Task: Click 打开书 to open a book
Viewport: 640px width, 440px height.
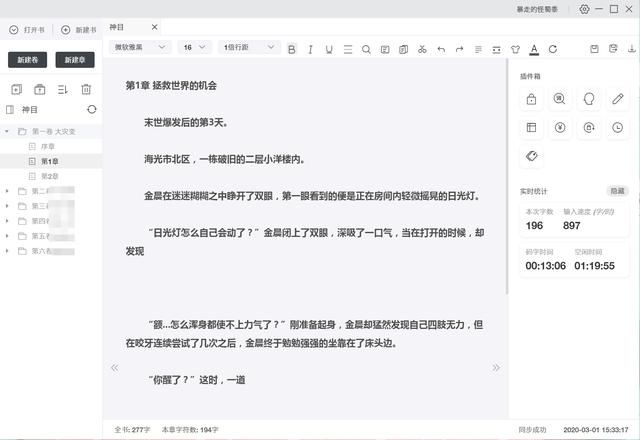Action: 27,30
